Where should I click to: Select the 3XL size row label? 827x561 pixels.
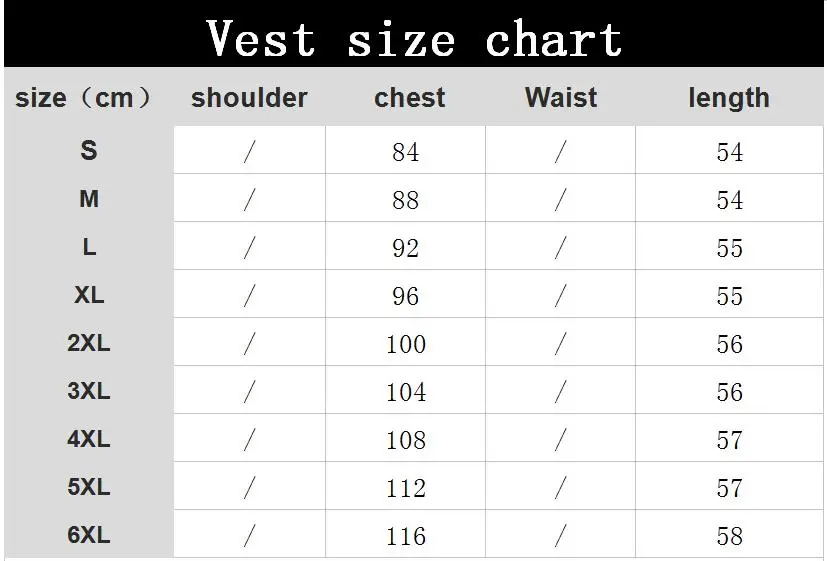click(89, 391)
